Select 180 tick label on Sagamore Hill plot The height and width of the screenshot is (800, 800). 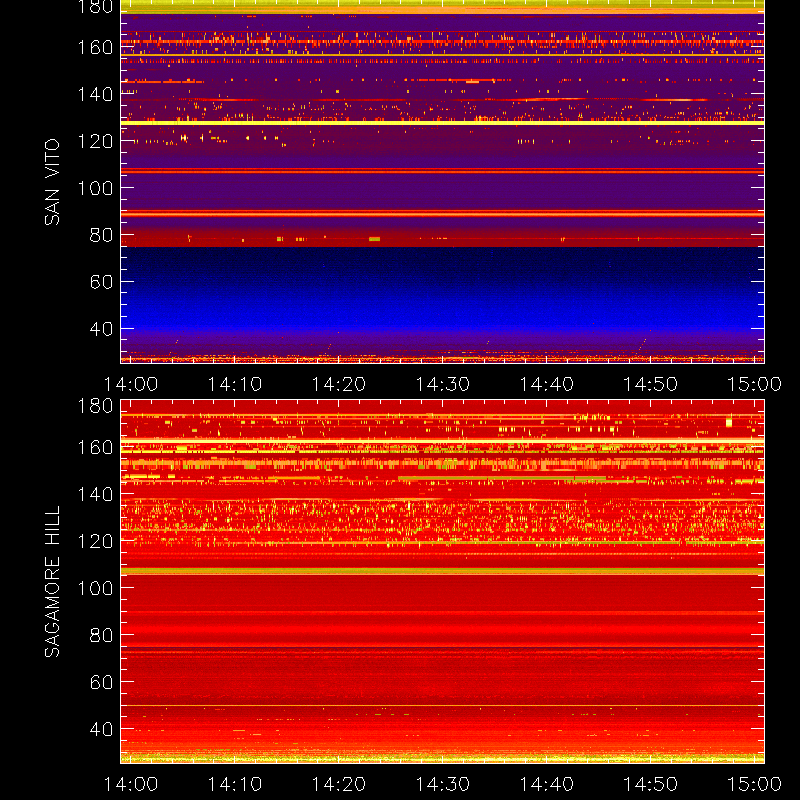pyautogui.click(x=95, y=406)
